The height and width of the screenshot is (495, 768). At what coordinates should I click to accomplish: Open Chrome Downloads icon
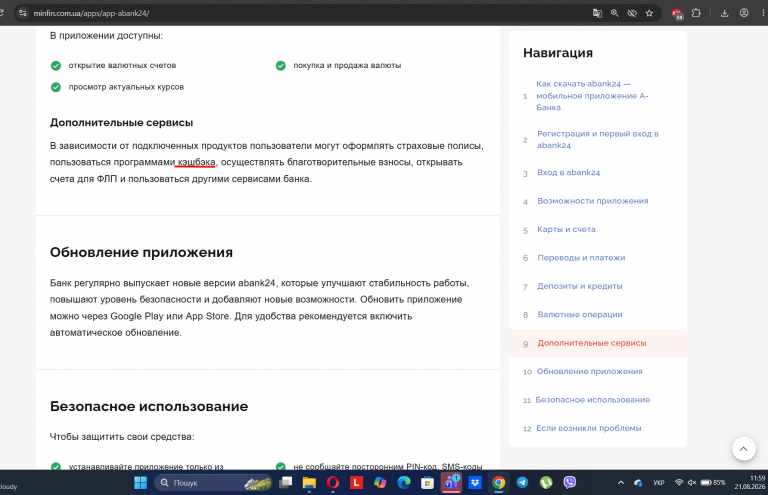coord(724,13)
